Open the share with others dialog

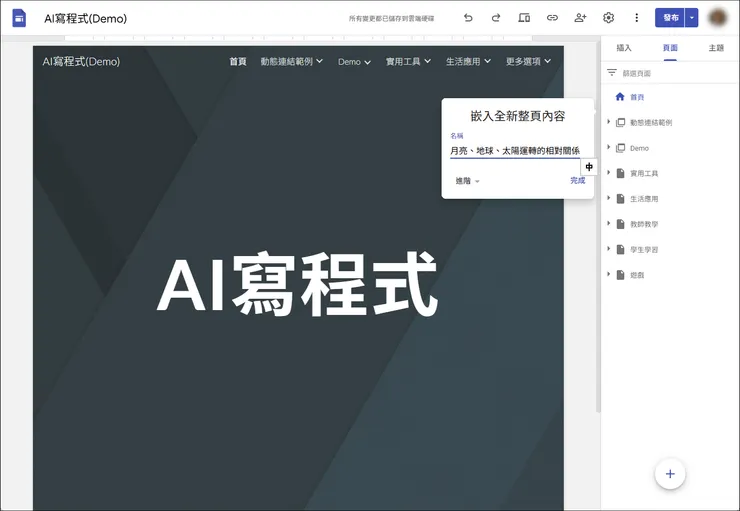tap(580, 18)
